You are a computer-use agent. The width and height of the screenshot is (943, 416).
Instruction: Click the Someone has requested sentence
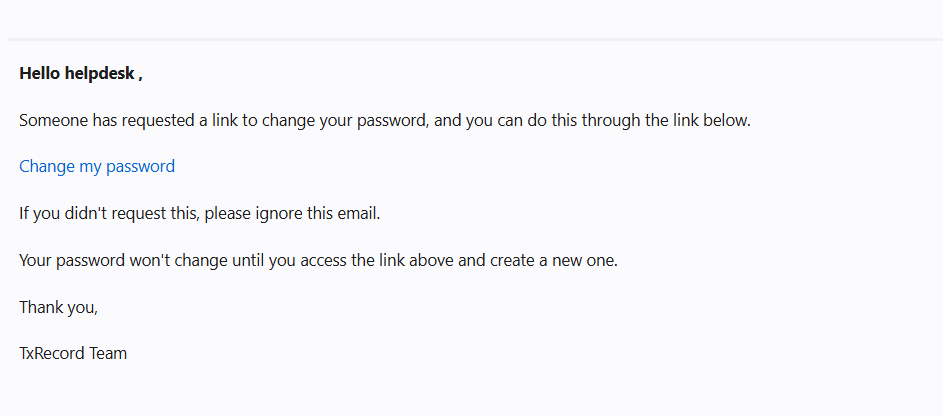pos(385,121)
